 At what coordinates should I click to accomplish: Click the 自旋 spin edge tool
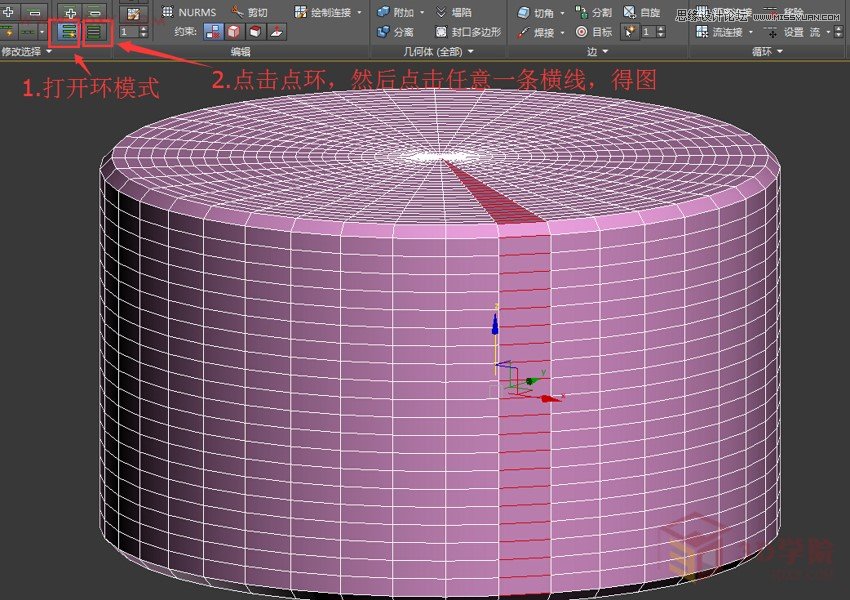point(642,12)
